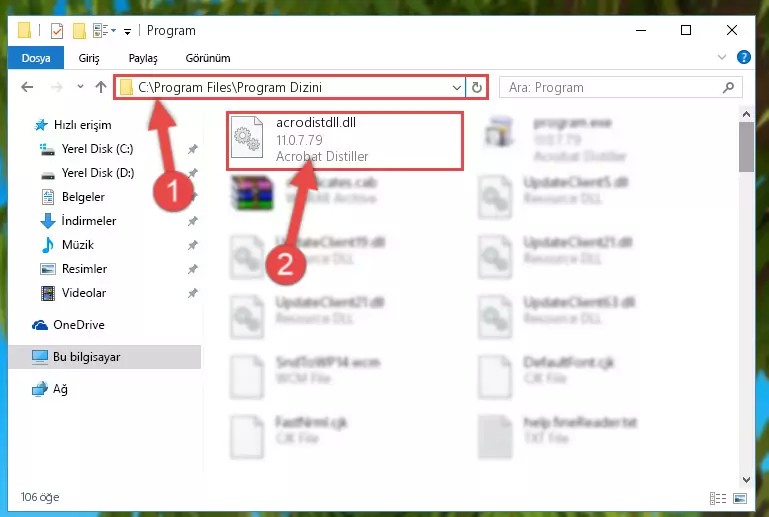Select the acrodistdll.dll file
The width and height of the screenshot is (769, 517).
coord(345,141)
